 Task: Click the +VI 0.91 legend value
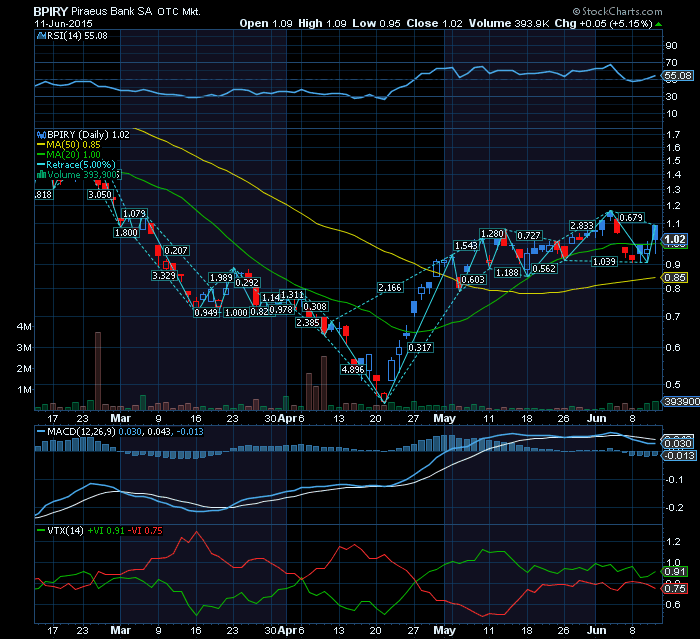(106, 531)
